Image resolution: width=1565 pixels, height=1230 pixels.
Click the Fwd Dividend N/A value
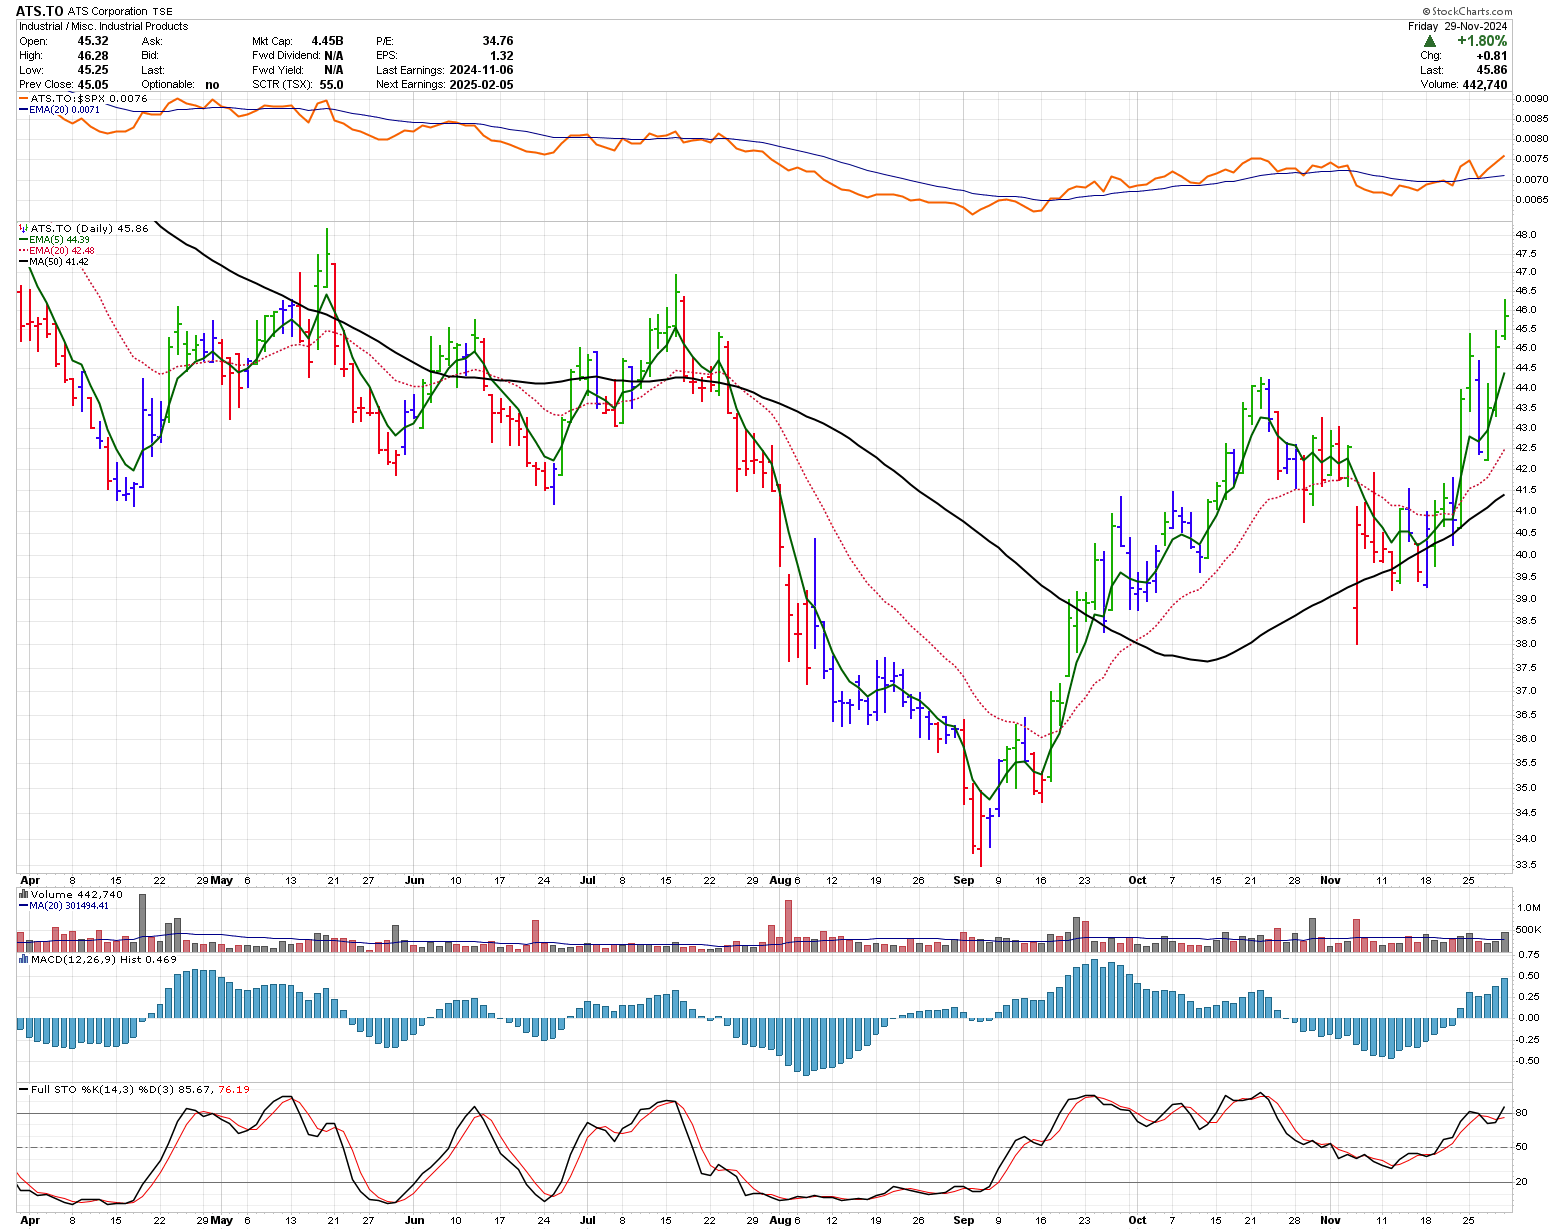[x=334, y=56]
